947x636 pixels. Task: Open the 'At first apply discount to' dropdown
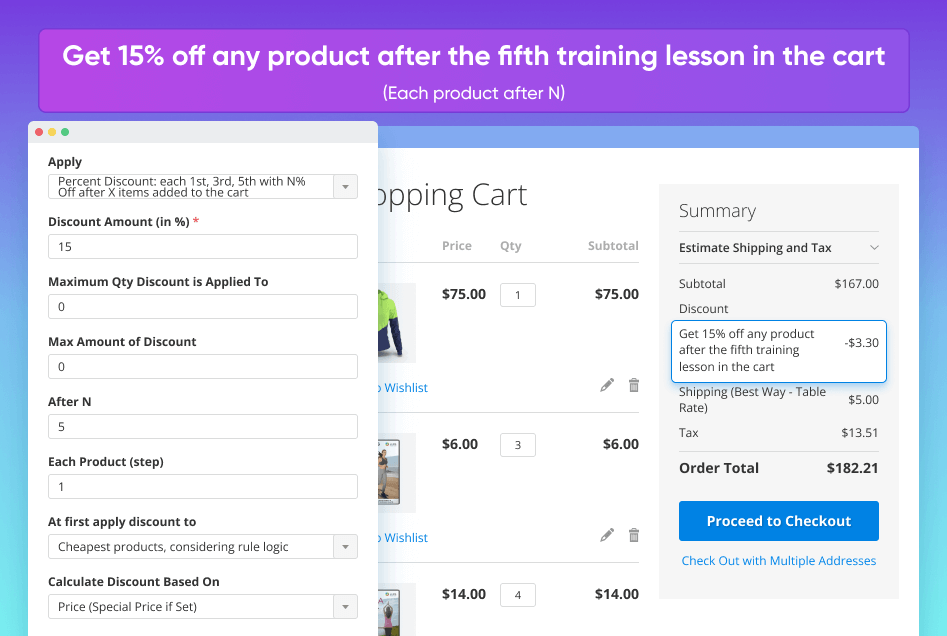[345, 547]
